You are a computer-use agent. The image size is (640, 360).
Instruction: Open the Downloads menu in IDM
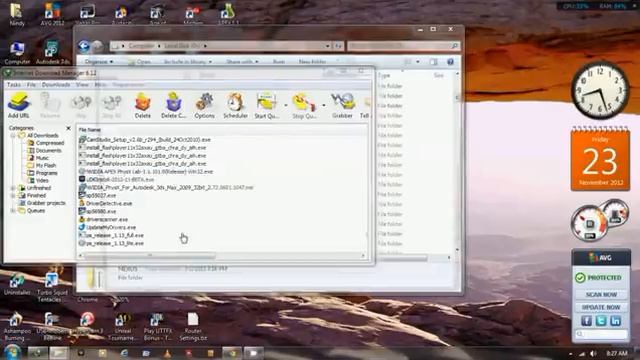click(56, 84)
